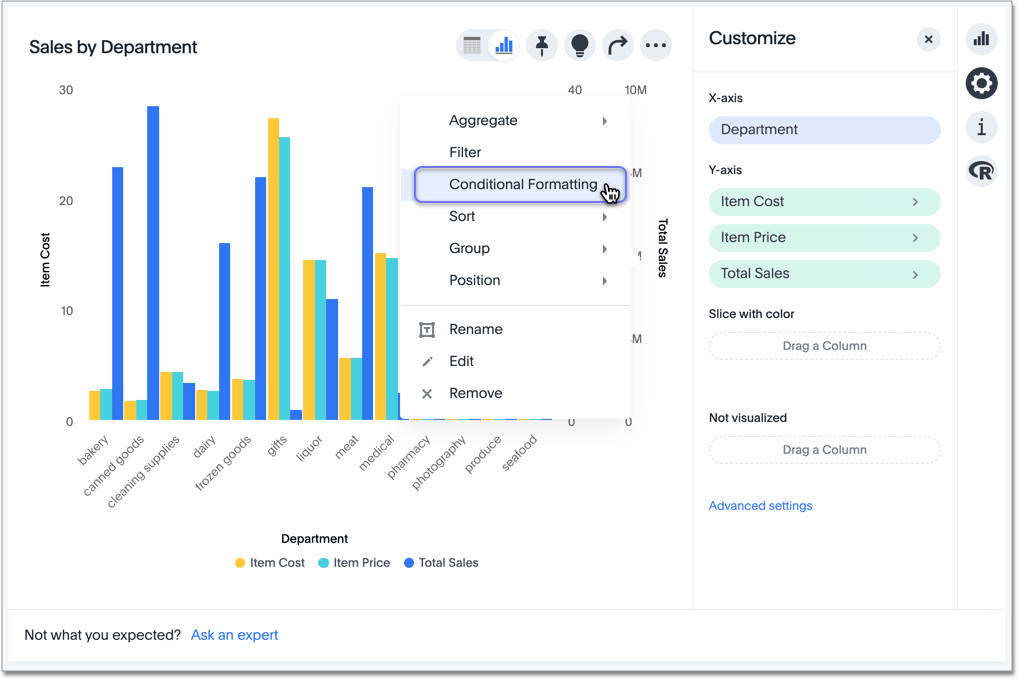
Task: Open the more options ellipsis menu
Action: (x=656, y=45)
